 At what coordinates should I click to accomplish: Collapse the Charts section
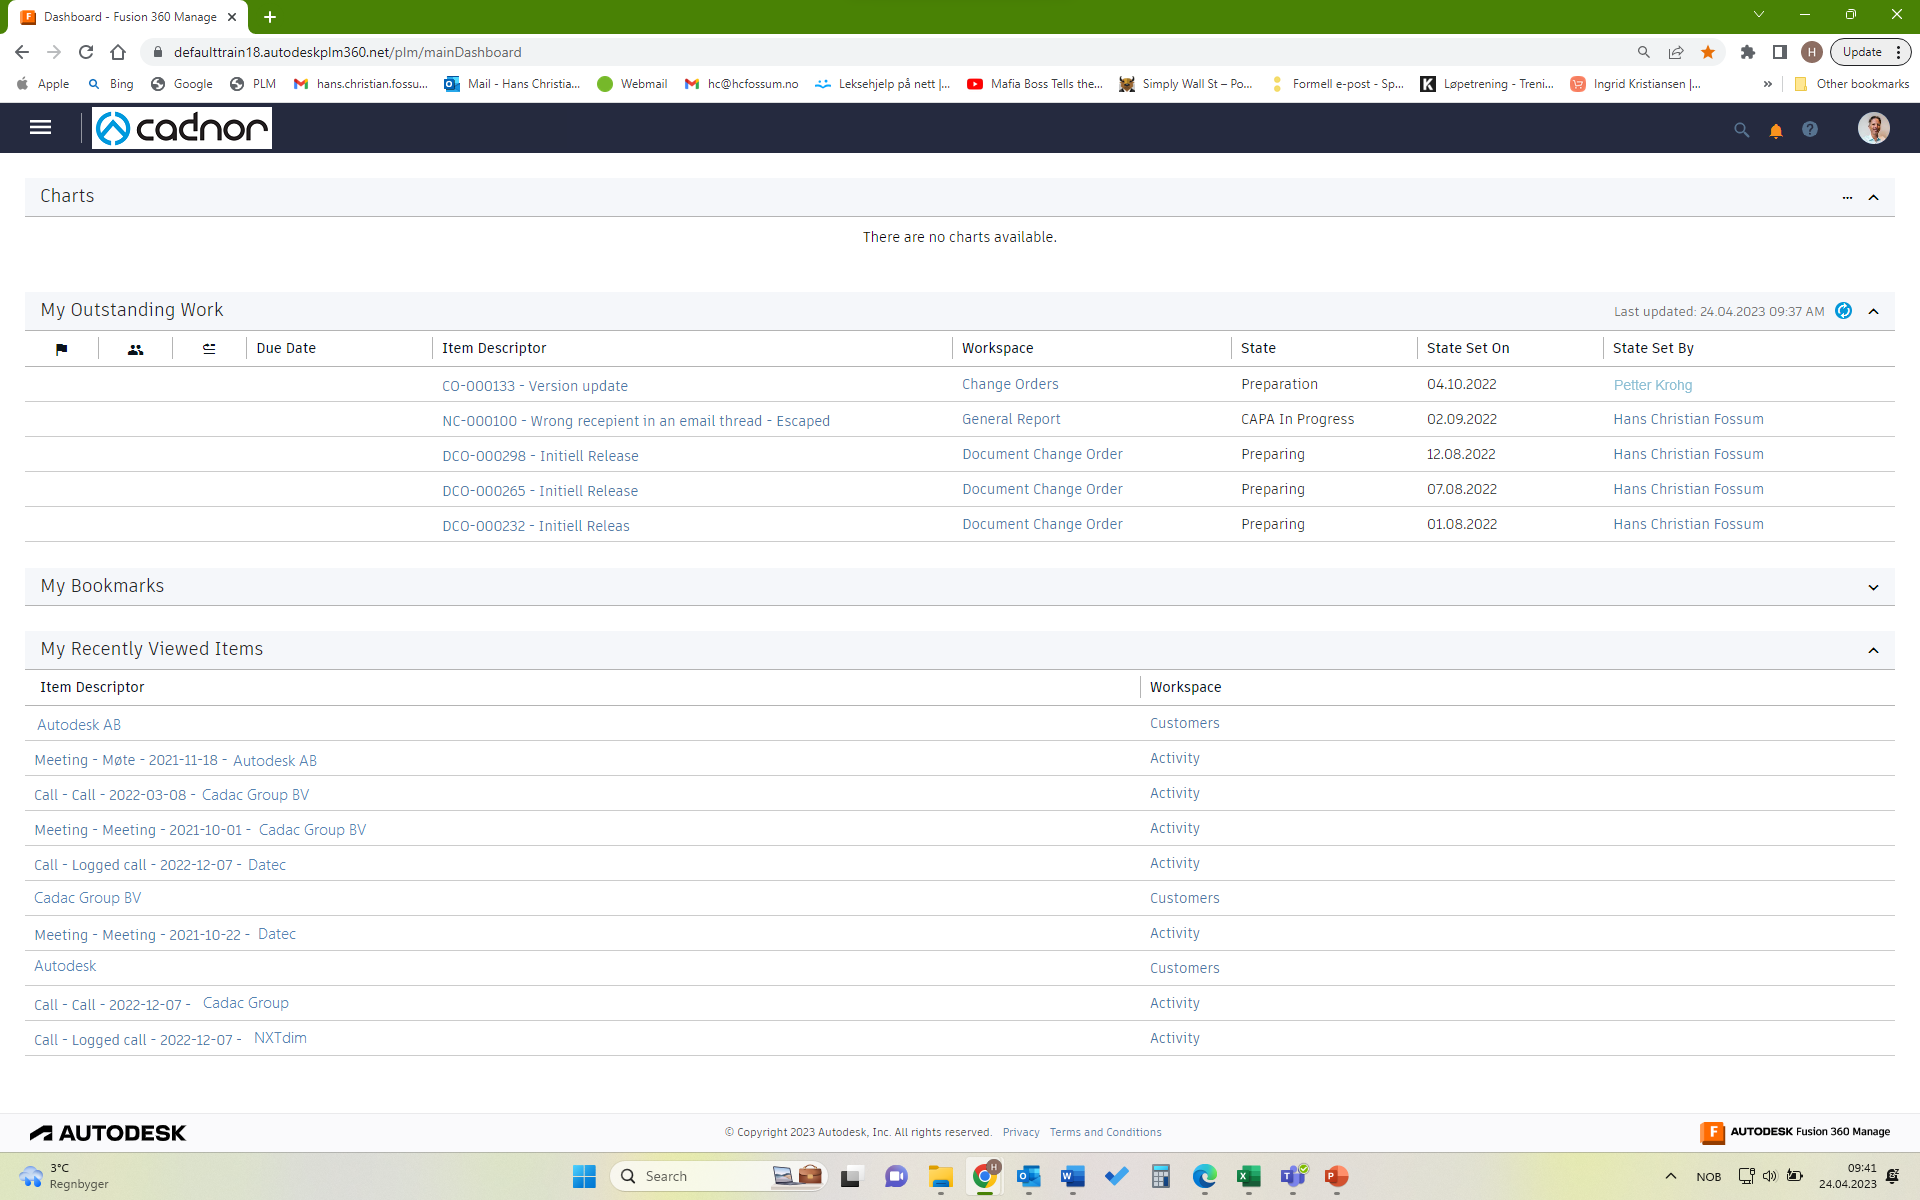pyautogui.click(x=1873, y=197)
